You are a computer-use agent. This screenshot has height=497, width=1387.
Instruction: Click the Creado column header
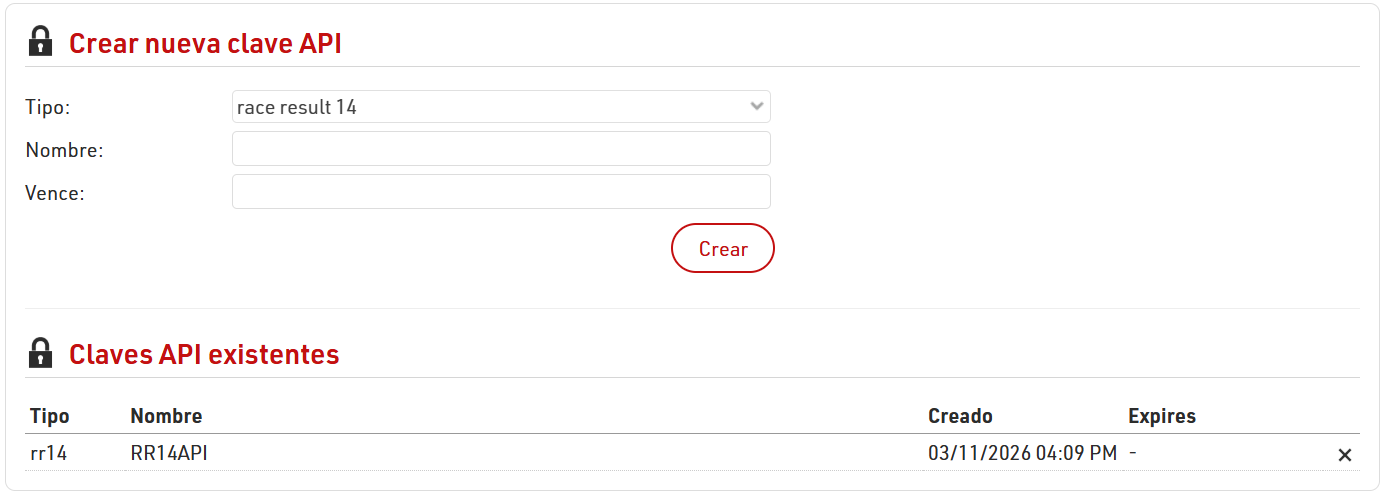960,416
